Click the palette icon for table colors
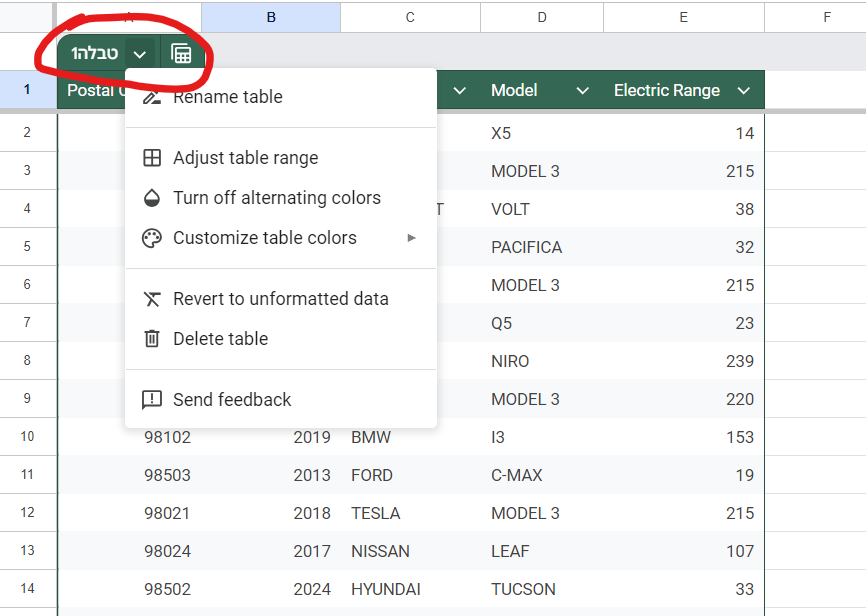Screen dimensions: 866x616 pyautogui.click(x=152, y=238)
